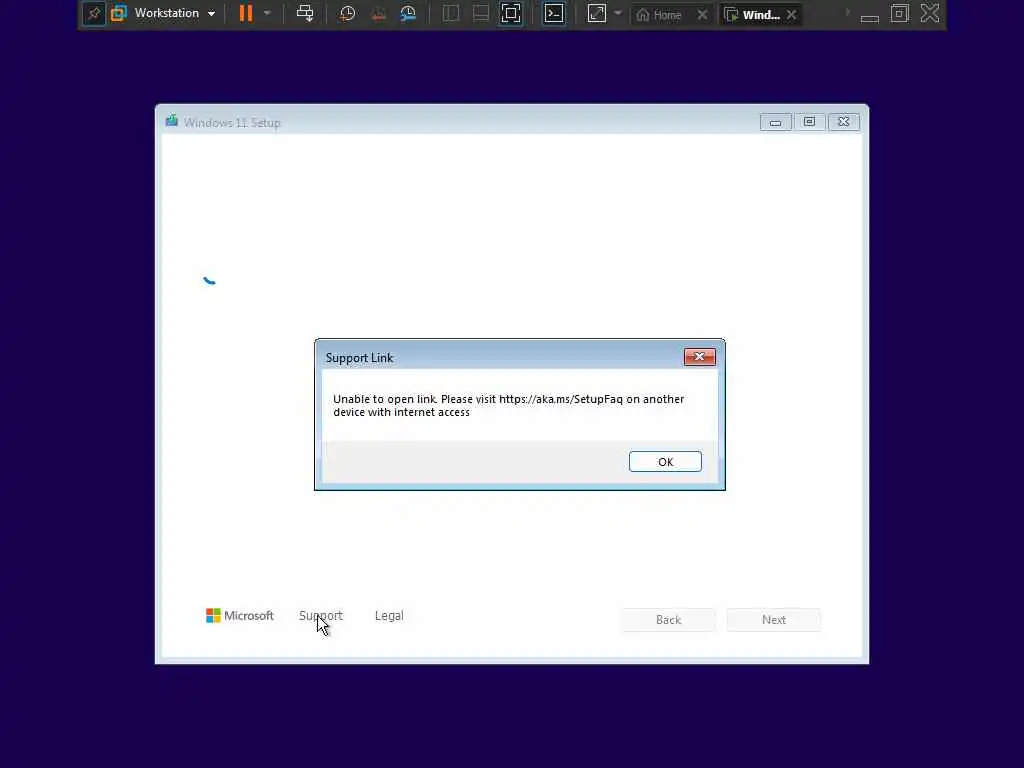This screenshot has height=768, width=1024.
Task: Minimize the Windows 11 Setup window
Action: pyautogui.click(x=775, y=122)
